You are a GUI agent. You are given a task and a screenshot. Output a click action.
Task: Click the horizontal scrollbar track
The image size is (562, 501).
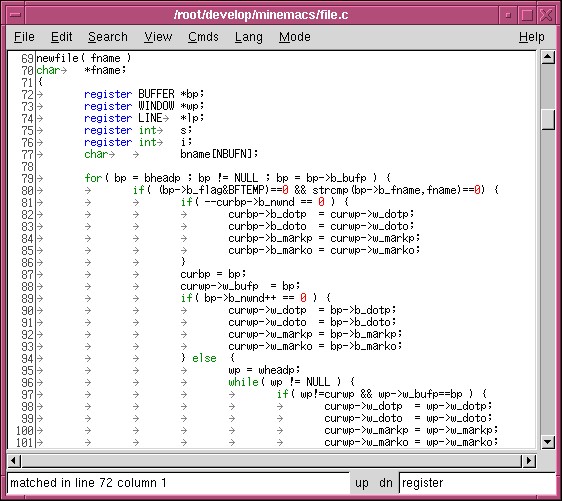[x=272, y=460]
